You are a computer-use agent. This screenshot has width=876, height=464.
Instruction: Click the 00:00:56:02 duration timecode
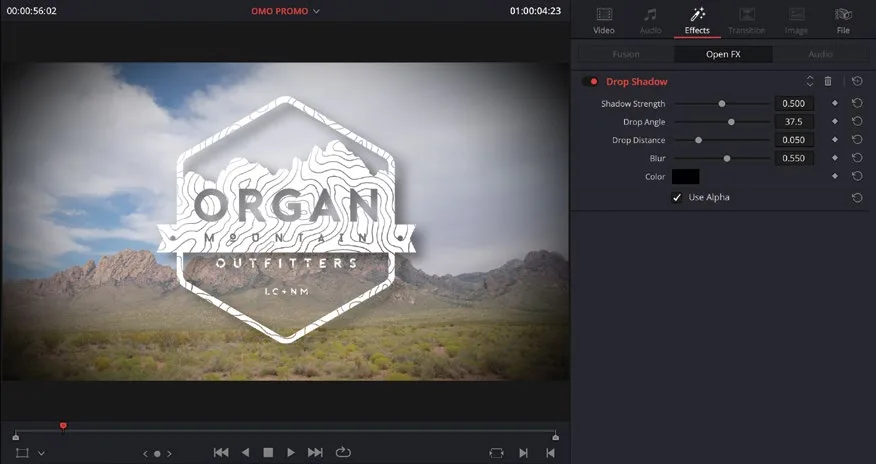[x=31, y=11]
